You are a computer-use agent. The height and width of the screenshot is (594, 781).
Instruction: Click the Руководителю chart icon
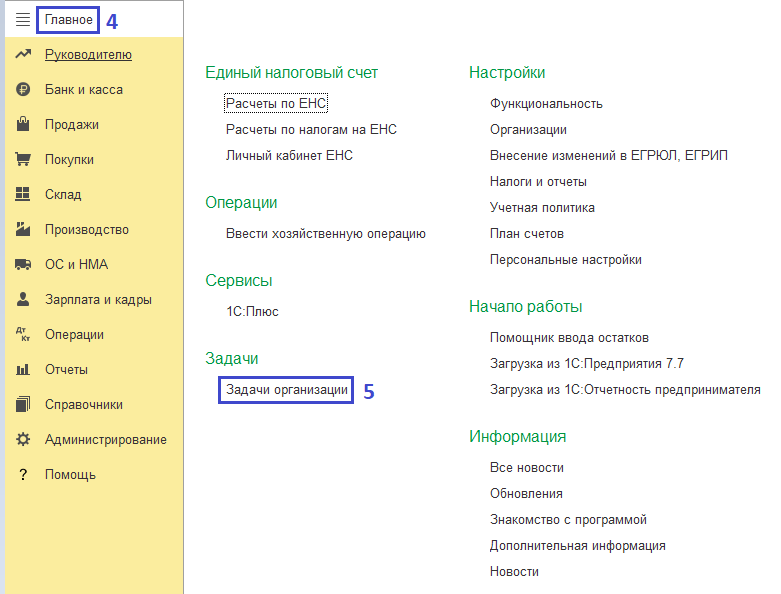pos(23,55)
